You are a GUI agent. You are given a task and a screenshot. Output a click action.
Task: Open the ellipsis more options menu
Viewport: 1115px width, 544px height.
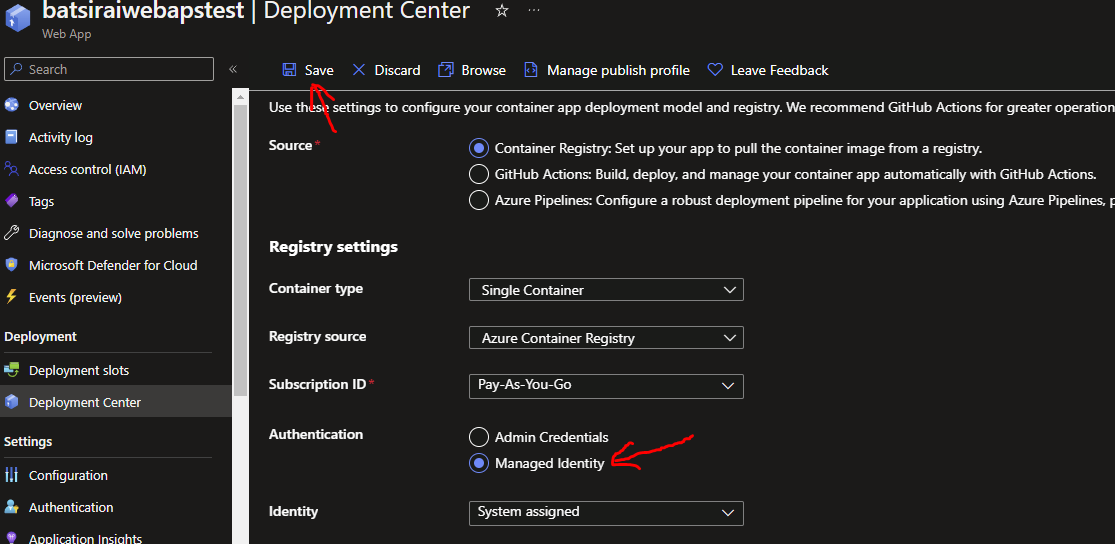click(535, 11)
